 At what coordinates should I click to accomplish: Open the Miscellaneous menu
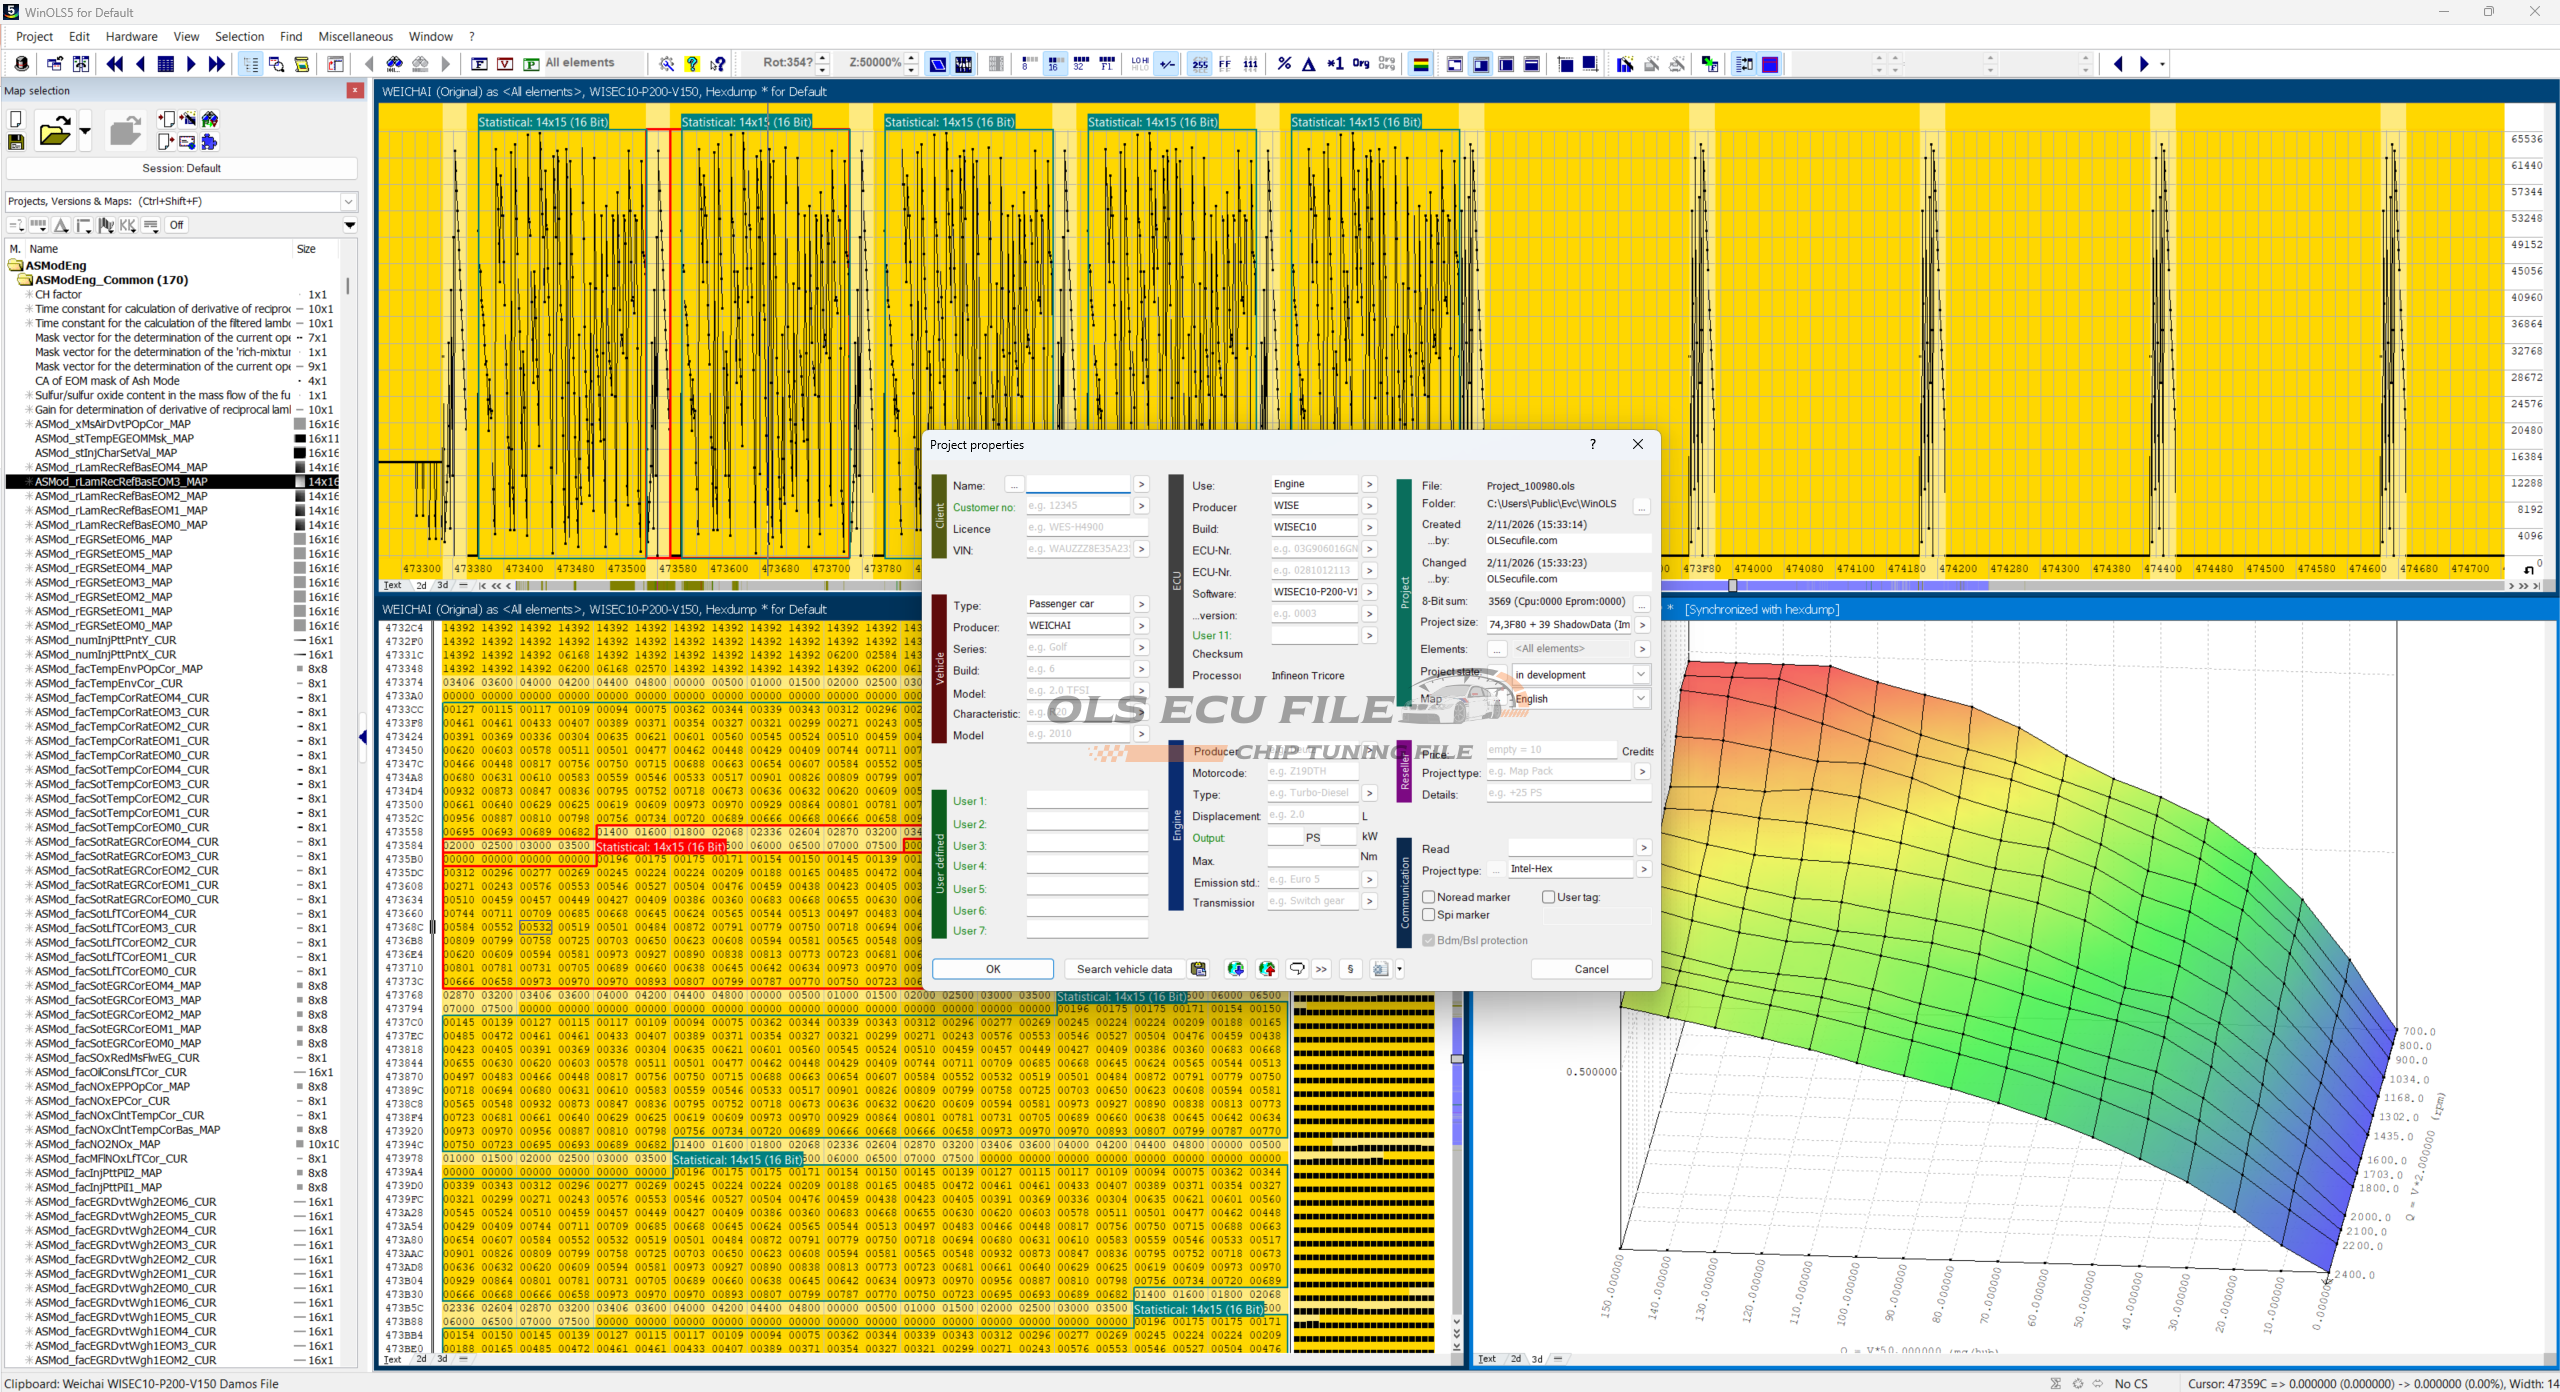[355, 37]
